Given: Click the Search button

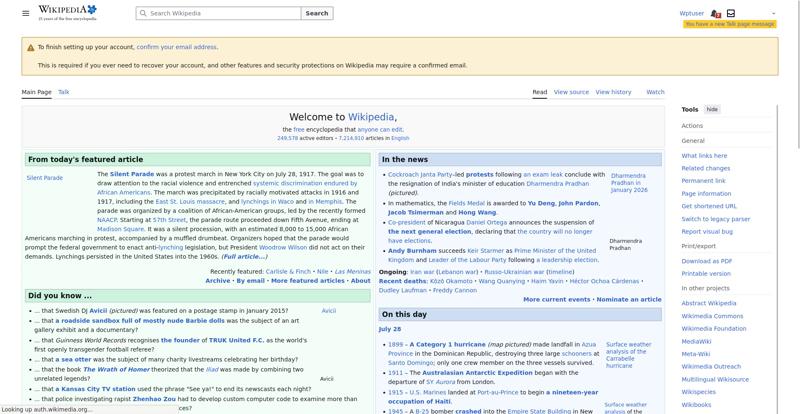Looking at the screenshot, I should click(317, 13).
